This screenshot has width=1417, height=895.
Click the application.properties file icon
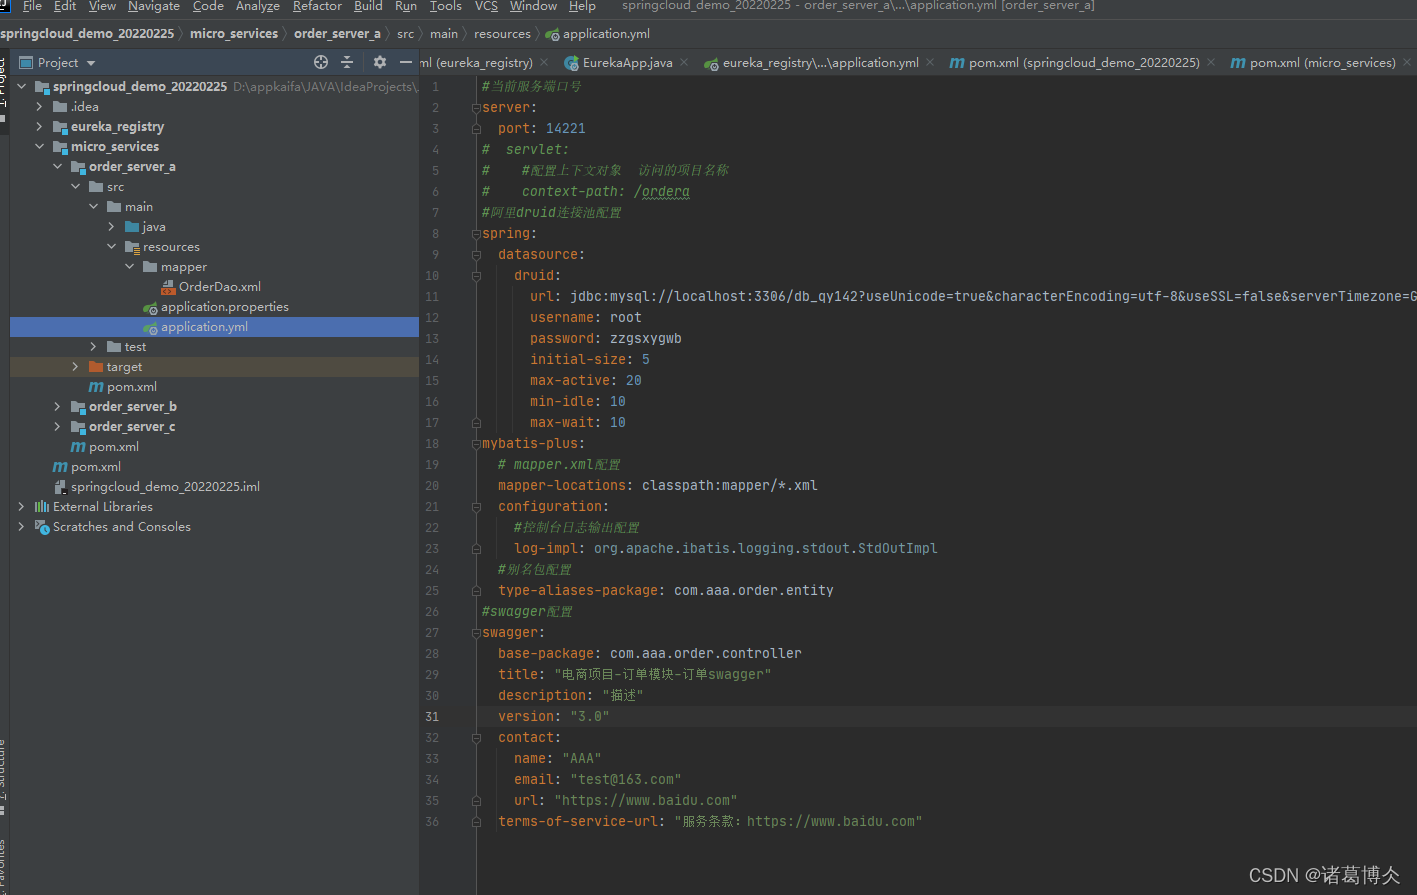150,307
